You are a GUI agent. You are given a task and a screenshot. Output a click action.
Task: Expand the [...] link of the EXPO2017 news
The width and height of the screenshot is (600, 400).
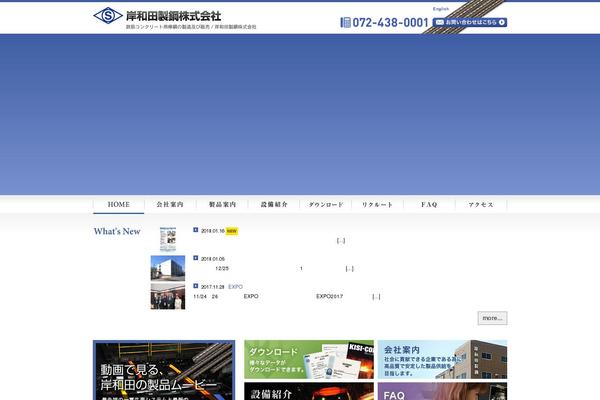click(x=376, y=297)
